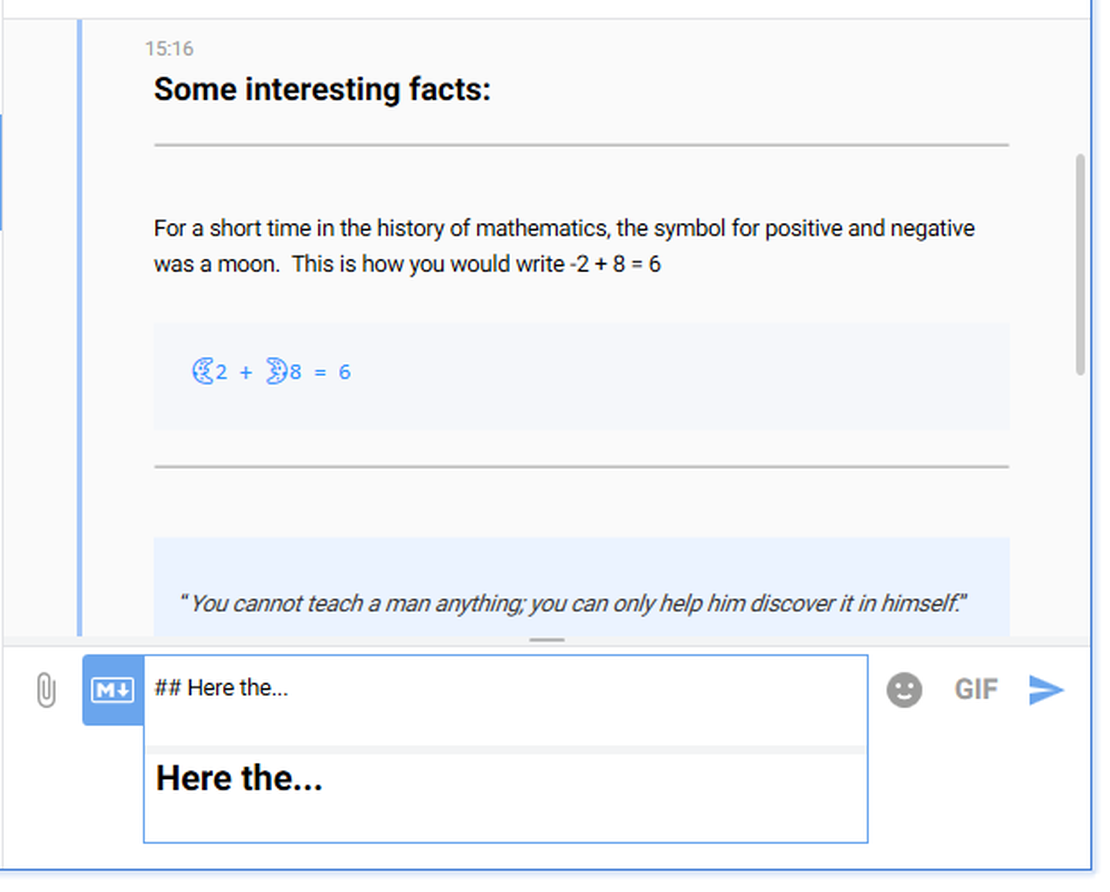Click the "Here the..." Markdown preview heading

[x=239, y=779]
